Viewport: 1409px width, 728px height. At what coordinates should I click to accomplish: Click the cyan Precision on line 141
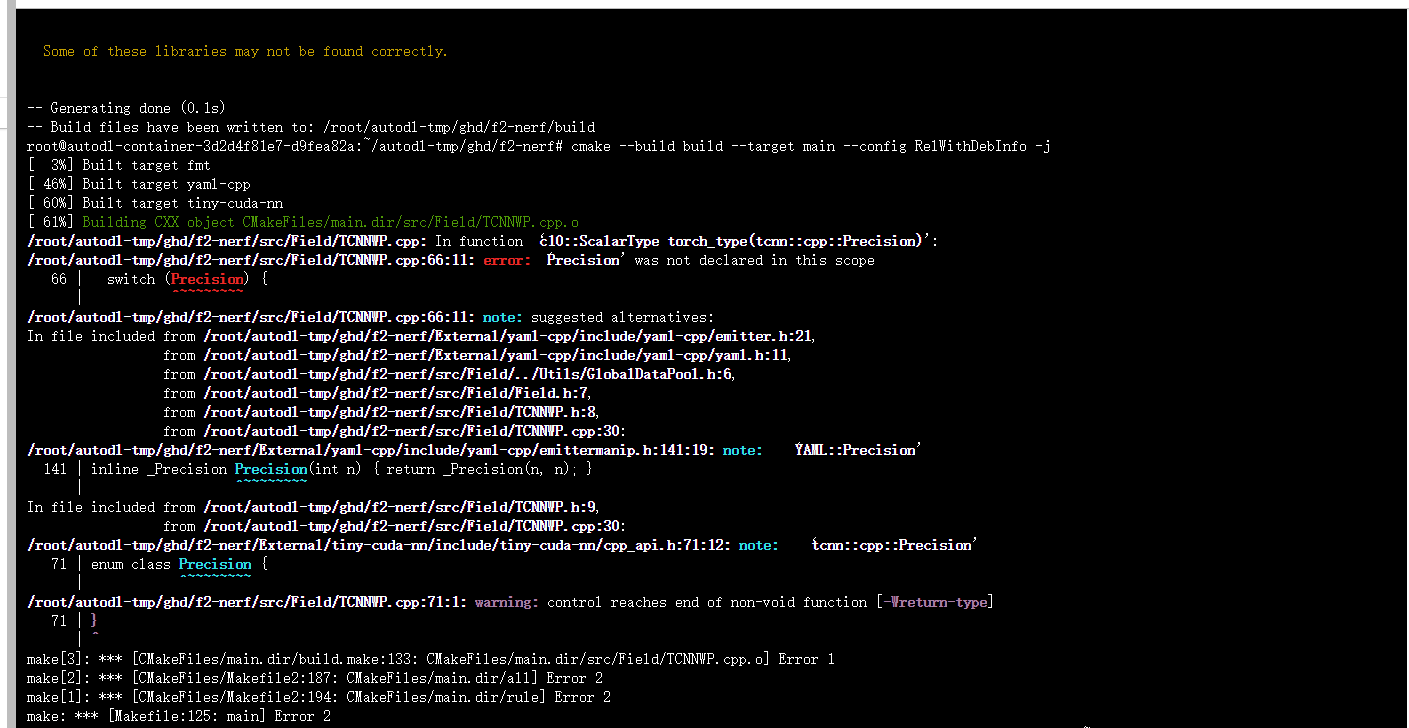271,468
